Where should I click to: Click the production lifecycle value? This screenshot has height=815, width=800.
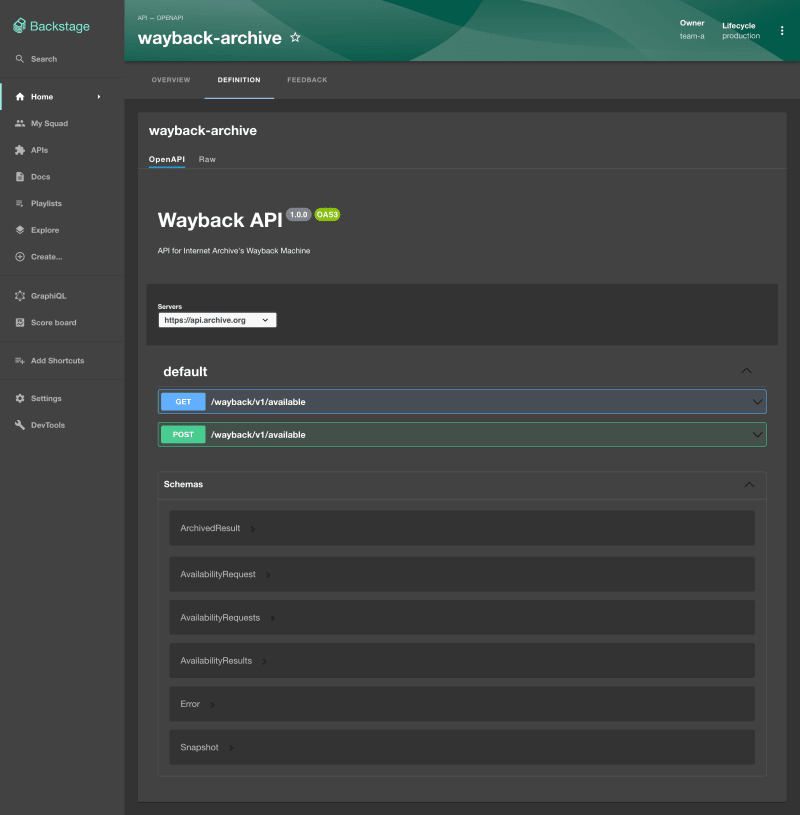tap(741, 36)
